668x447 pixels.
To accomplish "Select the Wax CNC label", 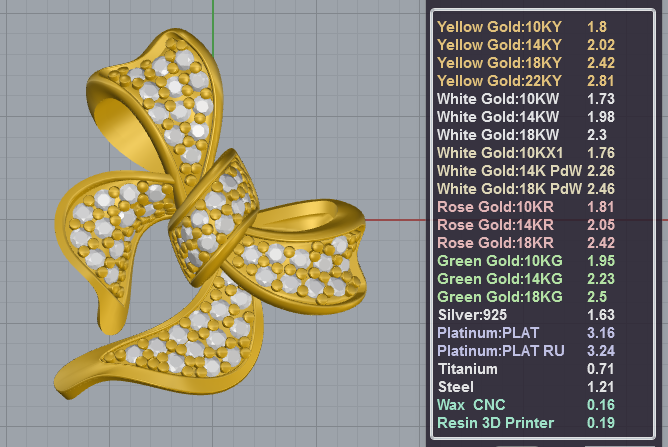I will (x=472, y=405).
